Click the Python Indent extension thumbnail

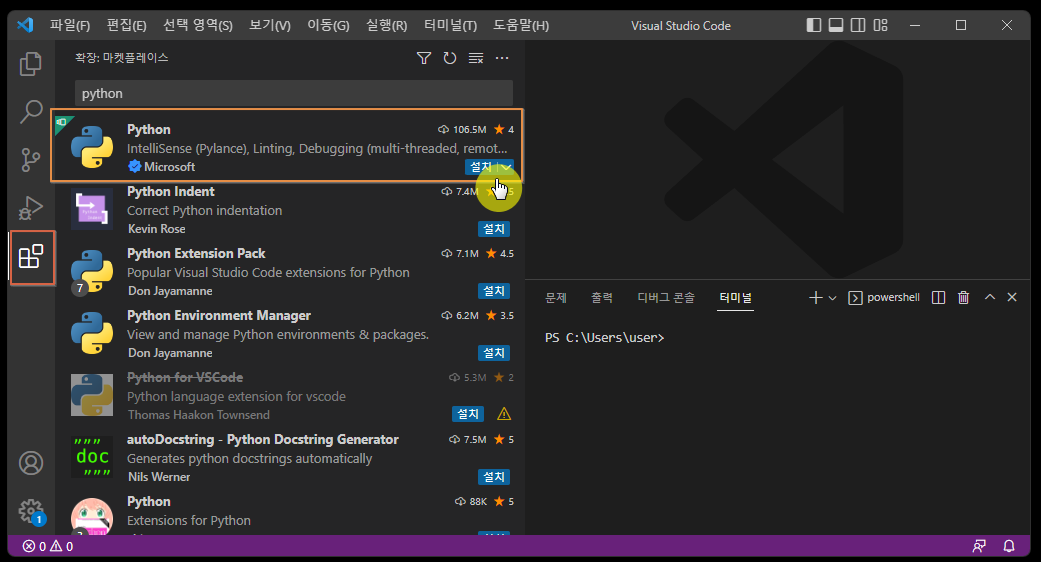point(92,208)
